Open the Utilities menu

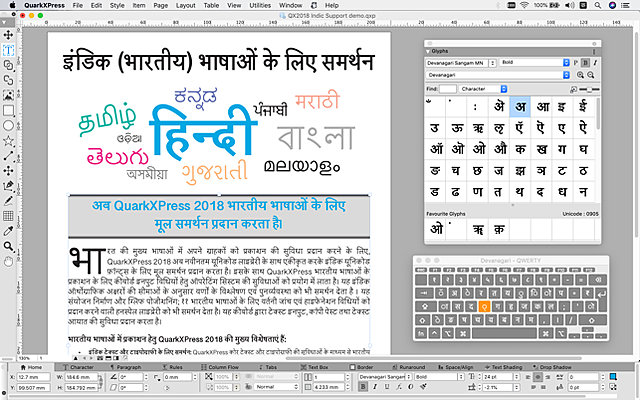pos(260,5)
